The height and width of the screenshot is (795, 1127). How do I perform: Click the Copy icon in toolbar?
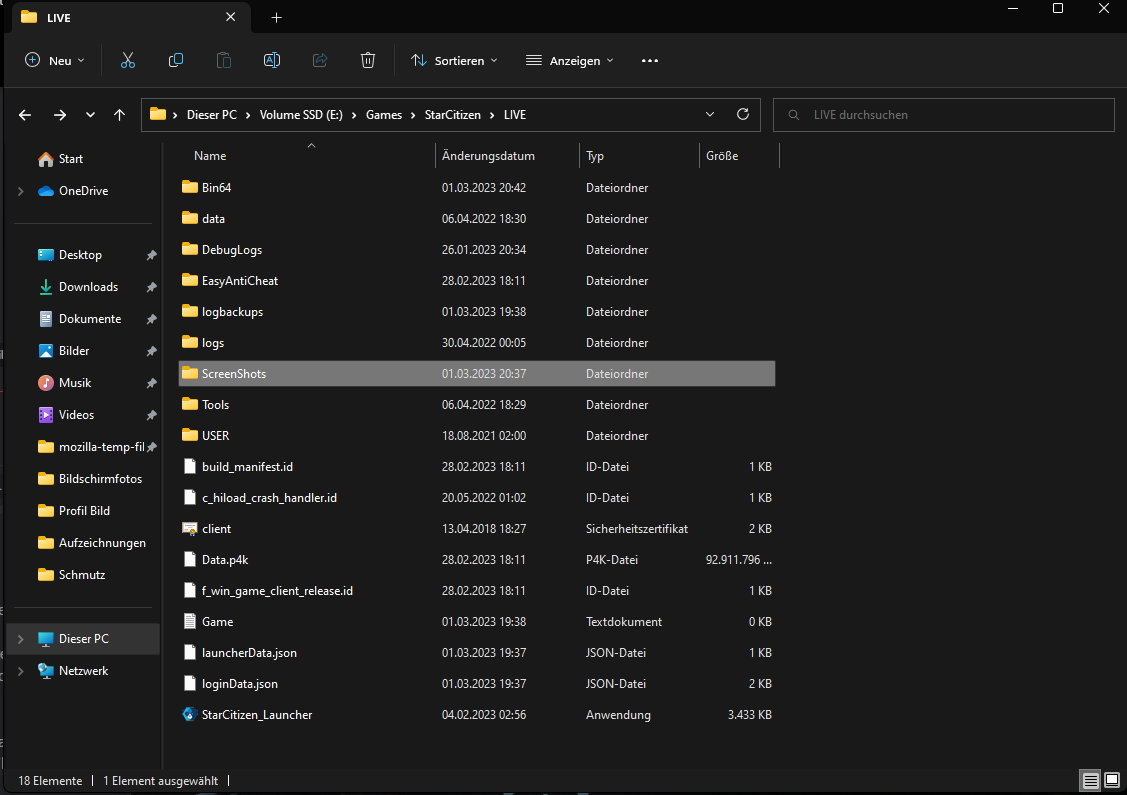(x=175, y=60)
